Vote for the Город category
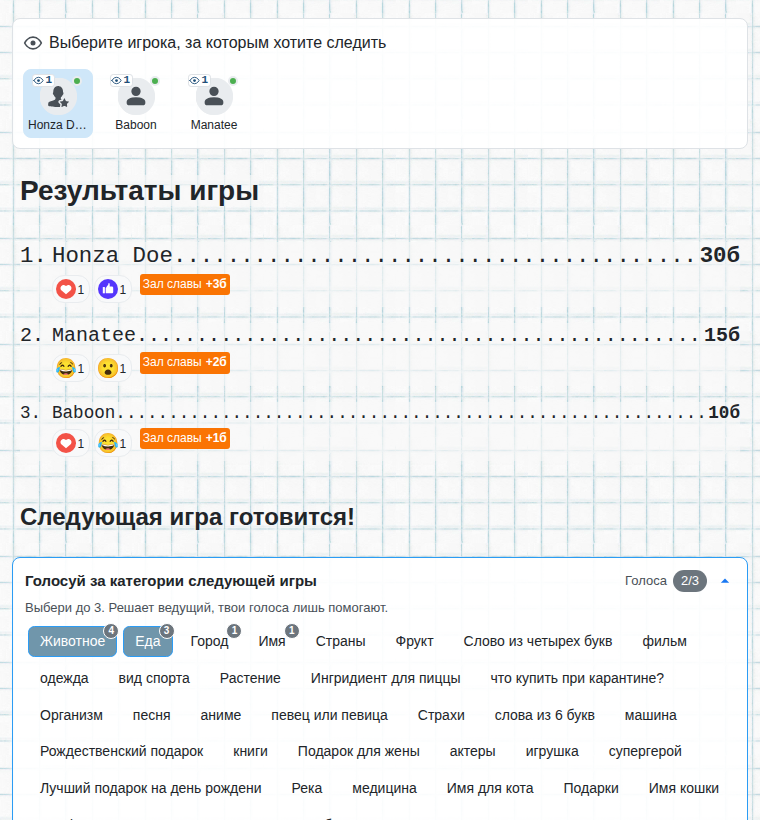The image size is (760, 820). pos(209,641)
